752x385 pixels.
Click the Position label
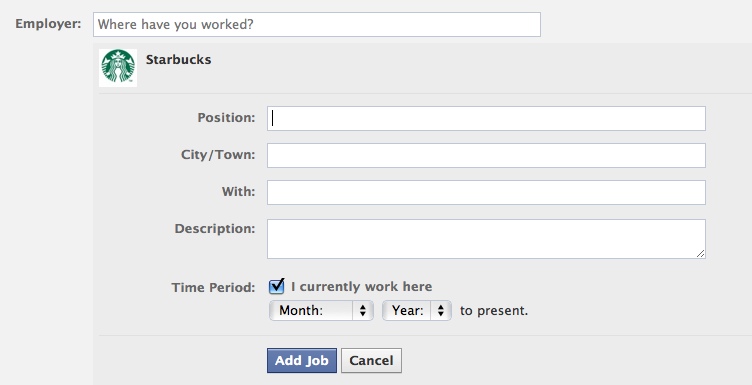226,118
